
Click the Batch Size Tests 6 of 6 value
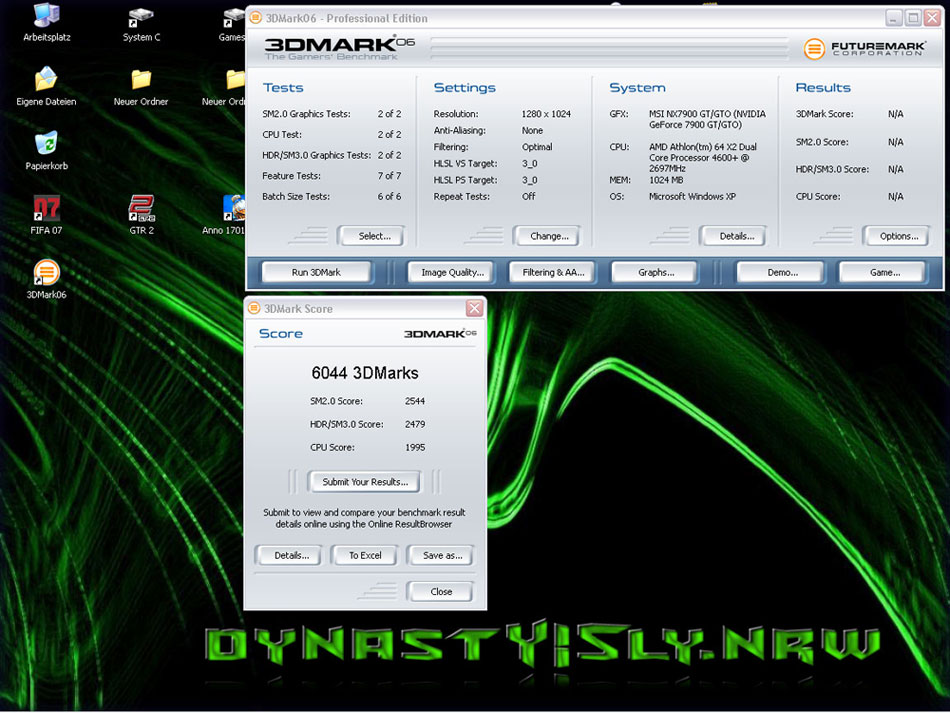(x=389, y=196)
